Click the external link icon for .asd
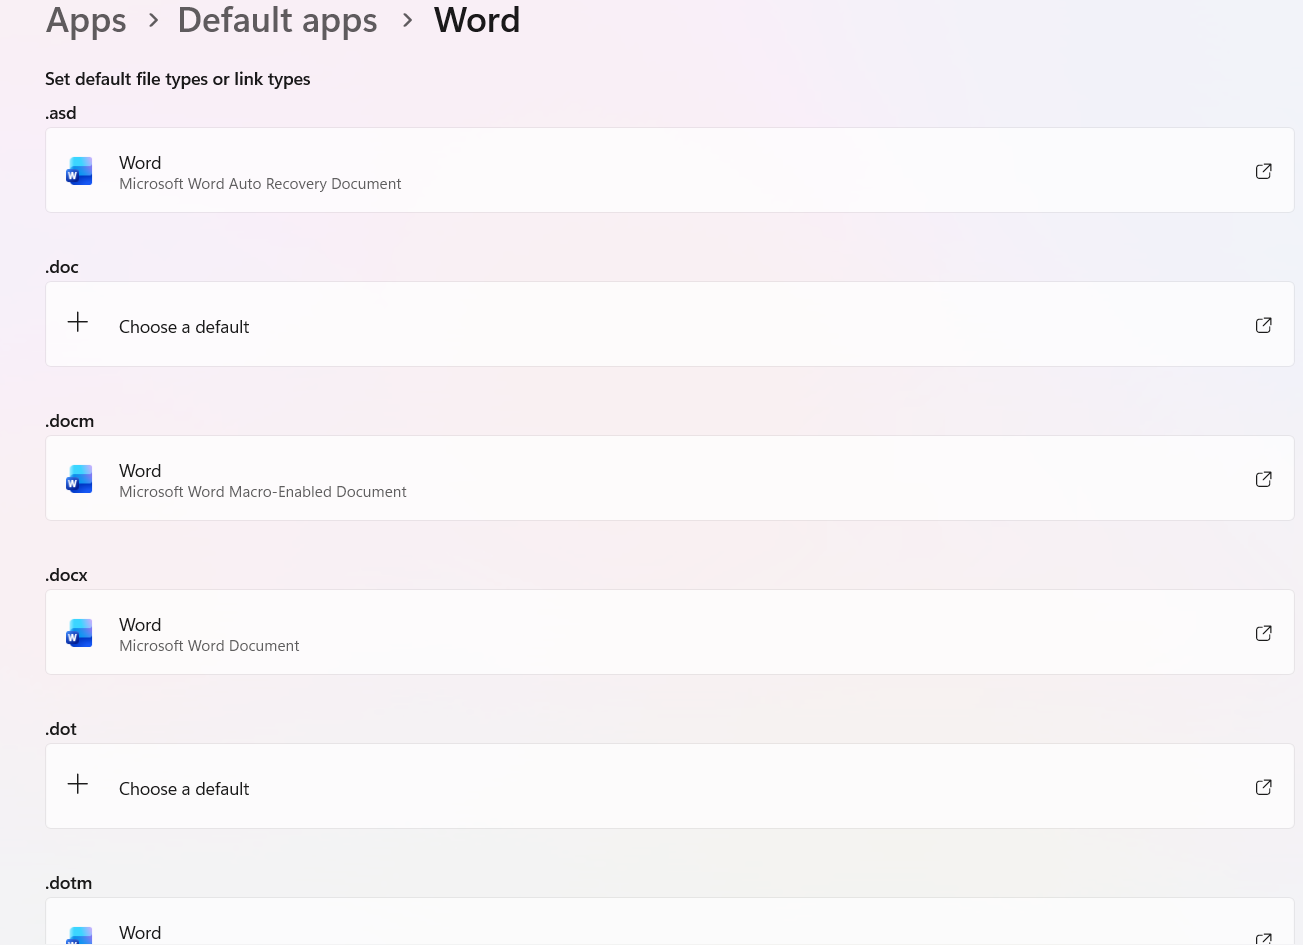This screenshot has width=1303, height=945. 1263,170
